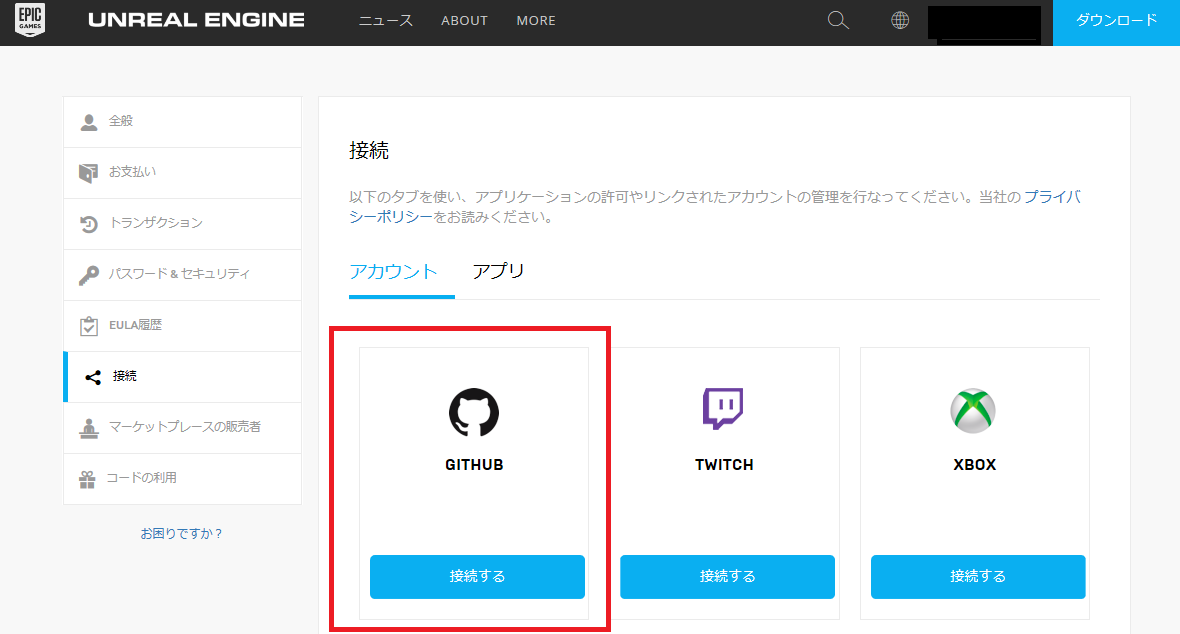Open コードの利用 in the sidebar
This screenshot has width=1180, height=634.
[x=183, y=478]
